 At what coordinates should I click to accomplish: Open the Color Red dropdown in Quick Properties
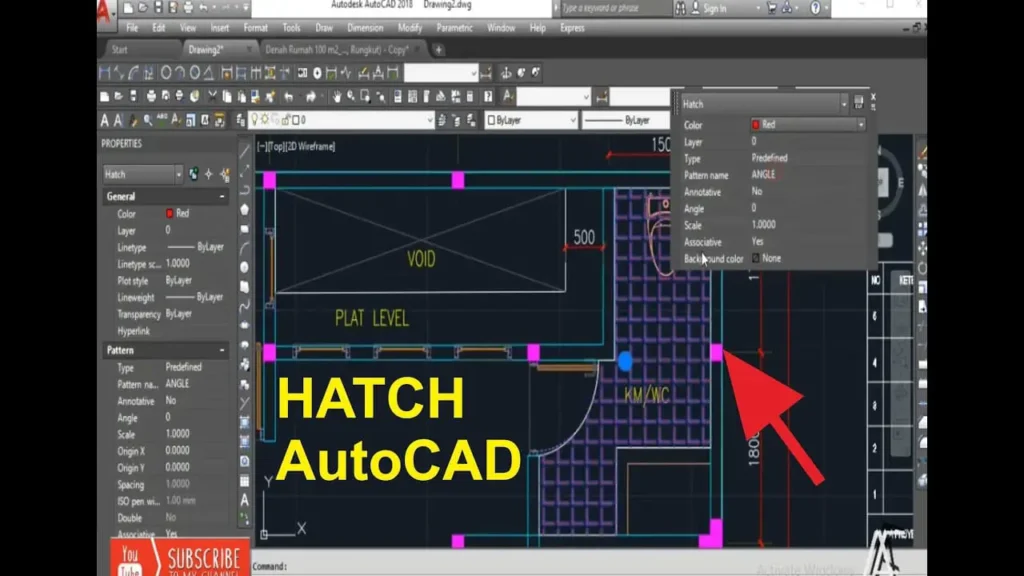(860, 125)
